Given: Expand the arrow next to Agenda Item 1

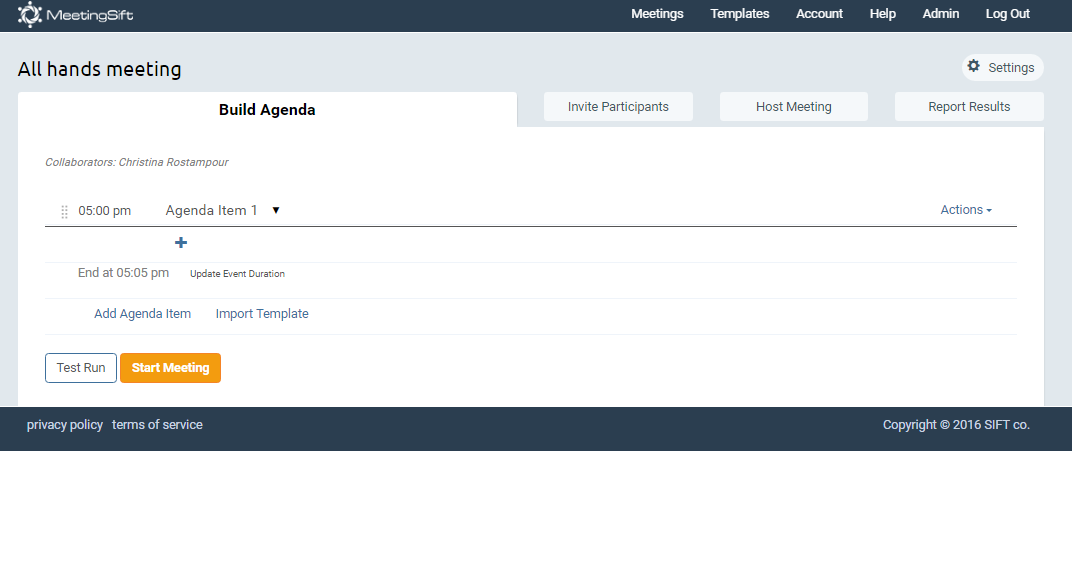Looking at the screenshot, I should tap(276, 210).
